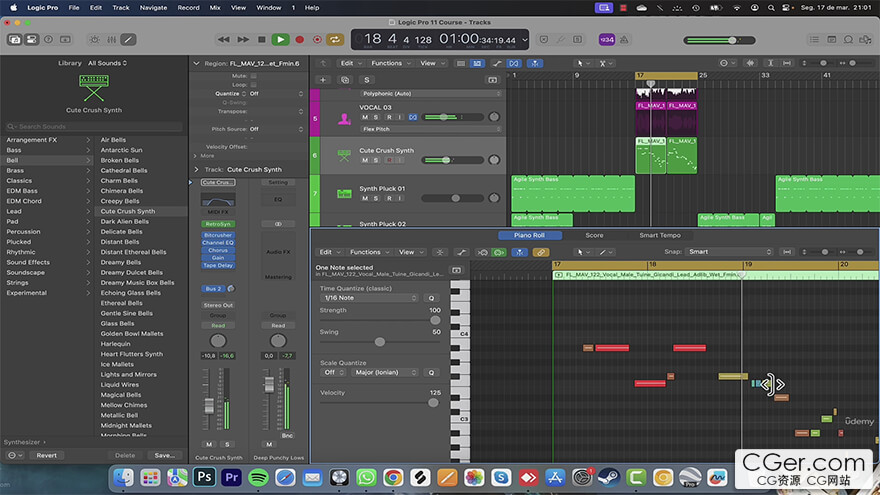
Task: Mute the VOCAL 03 track
Action: [365, 117]
